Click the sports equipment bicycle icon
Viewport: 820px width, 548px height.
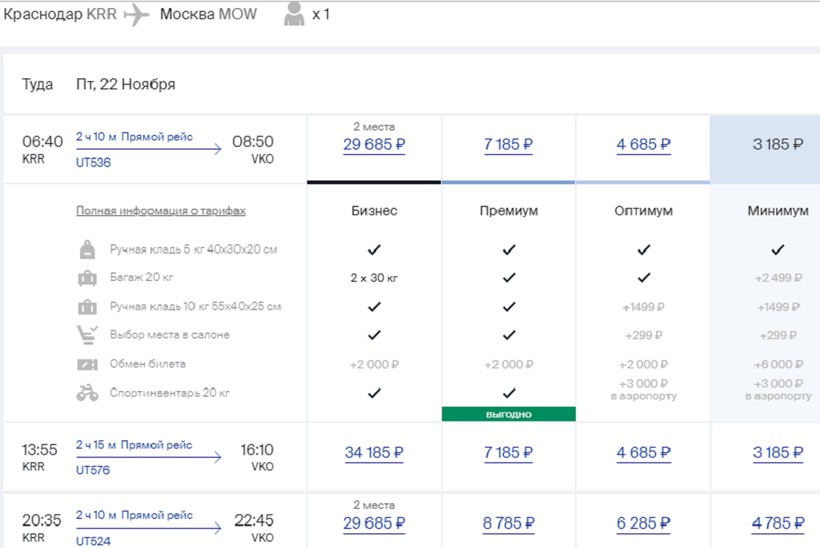[x=88, y=393]
